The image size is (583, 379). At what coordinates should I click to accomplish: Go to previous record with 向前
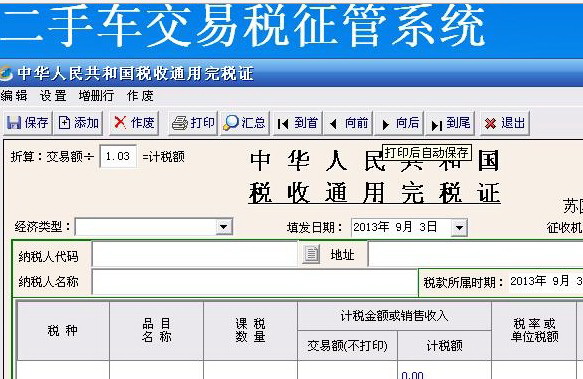click(348, 123)
